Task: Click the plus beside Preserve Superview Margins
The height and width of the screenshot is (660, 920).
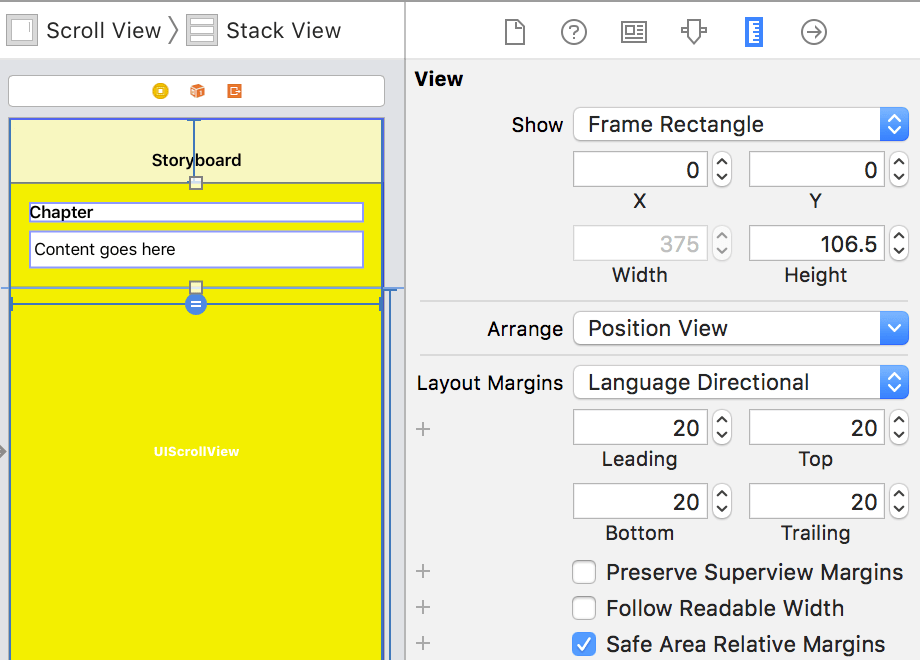Action: pos(422,571)
